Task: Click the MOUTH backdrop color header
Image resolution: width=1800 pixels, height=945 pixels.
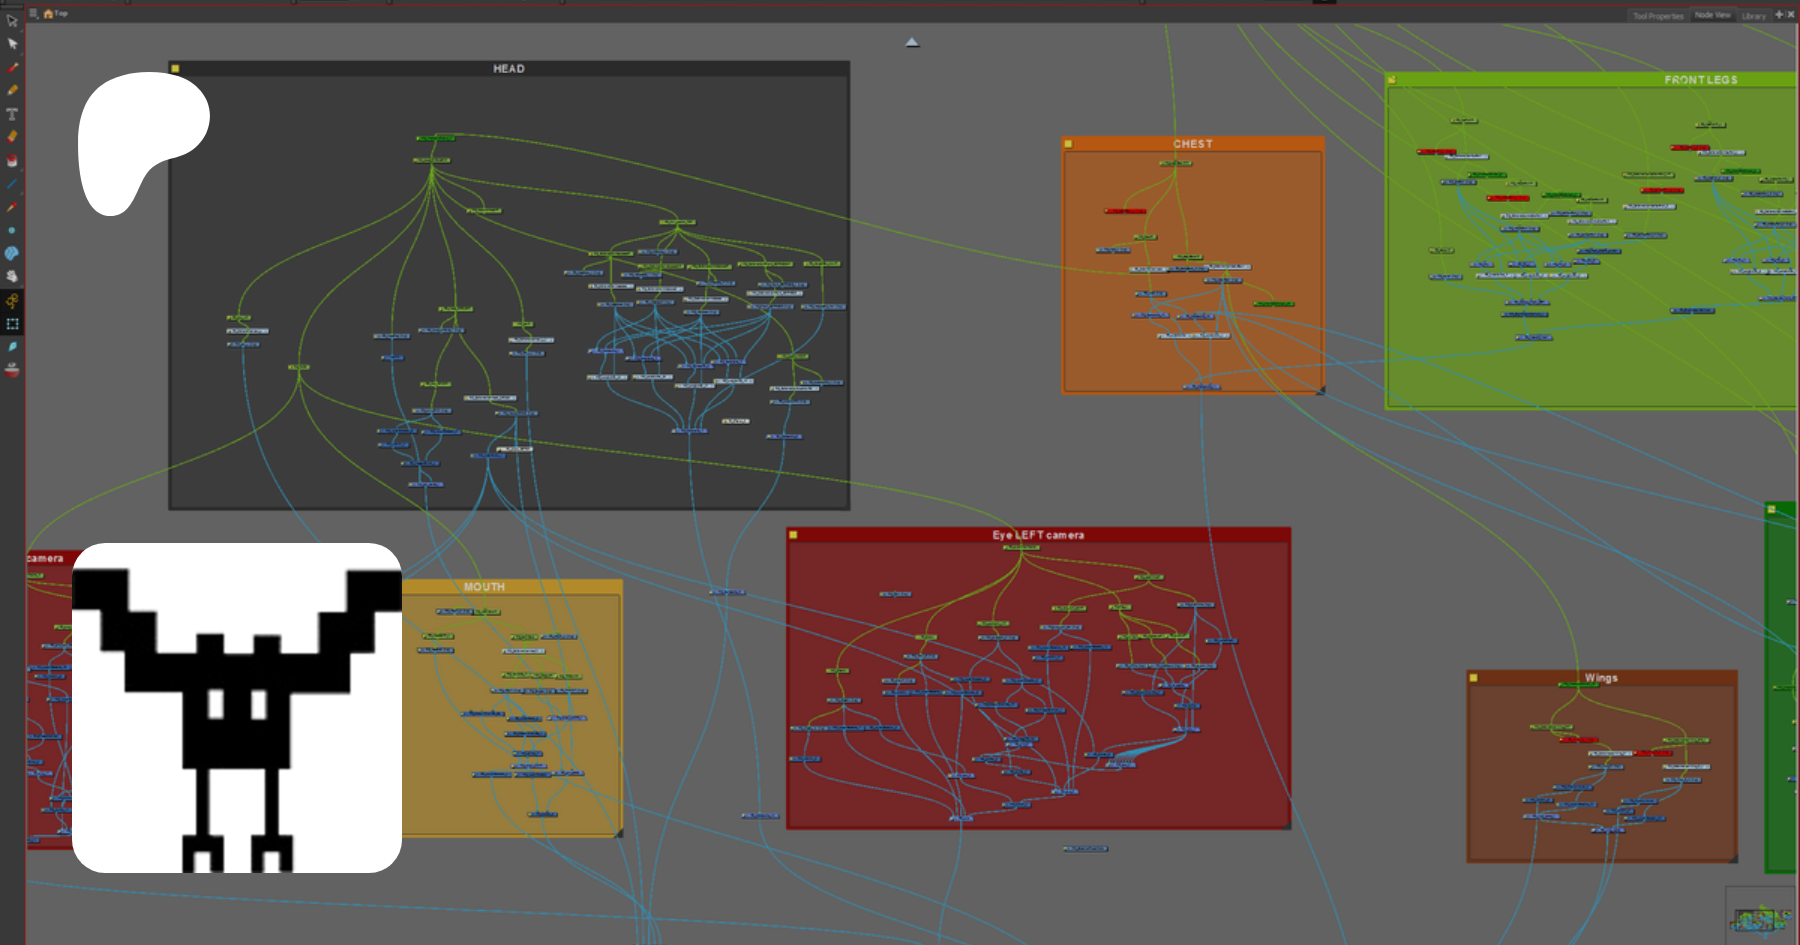Action: [x=484, y=587]
